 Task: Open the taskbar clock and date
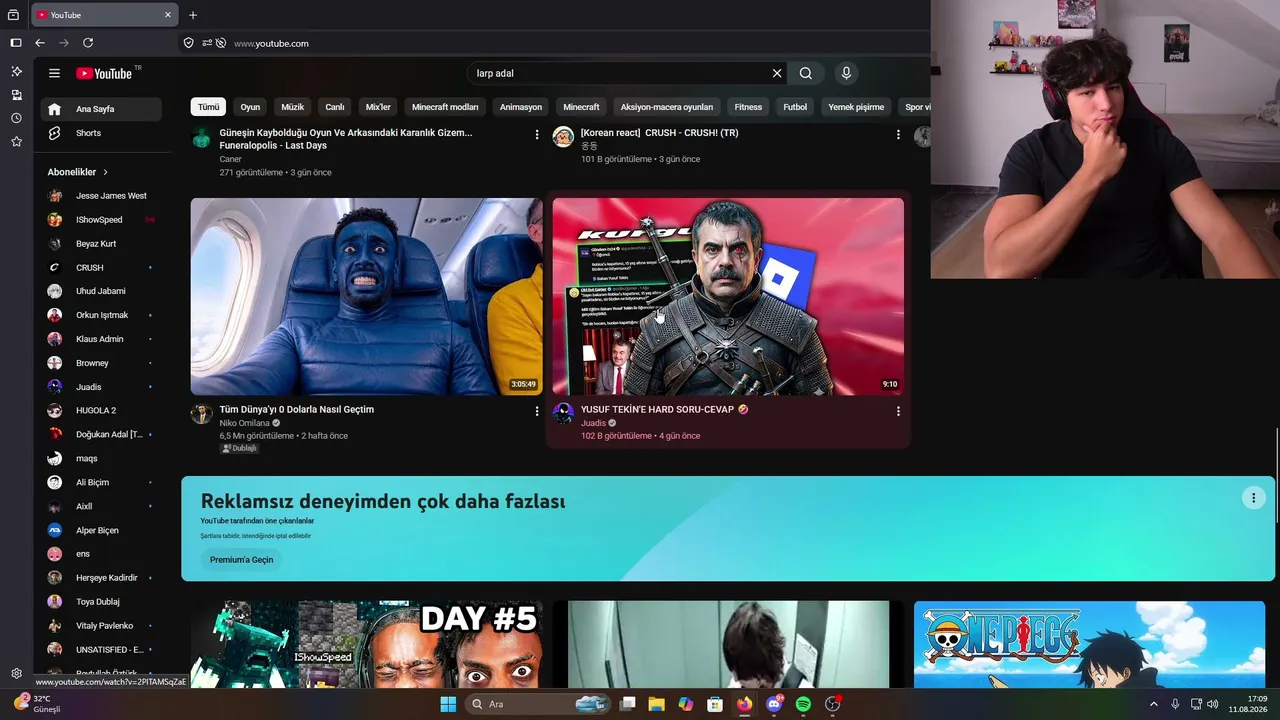click(1250, 704)
